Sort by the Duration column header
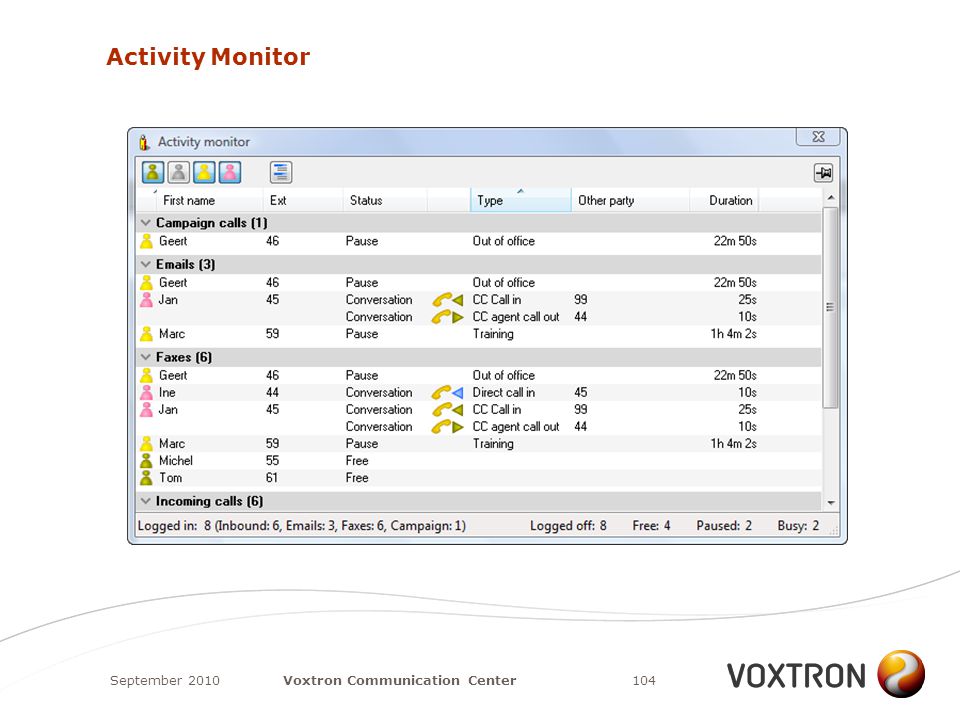960x720 pixels. 724,200
